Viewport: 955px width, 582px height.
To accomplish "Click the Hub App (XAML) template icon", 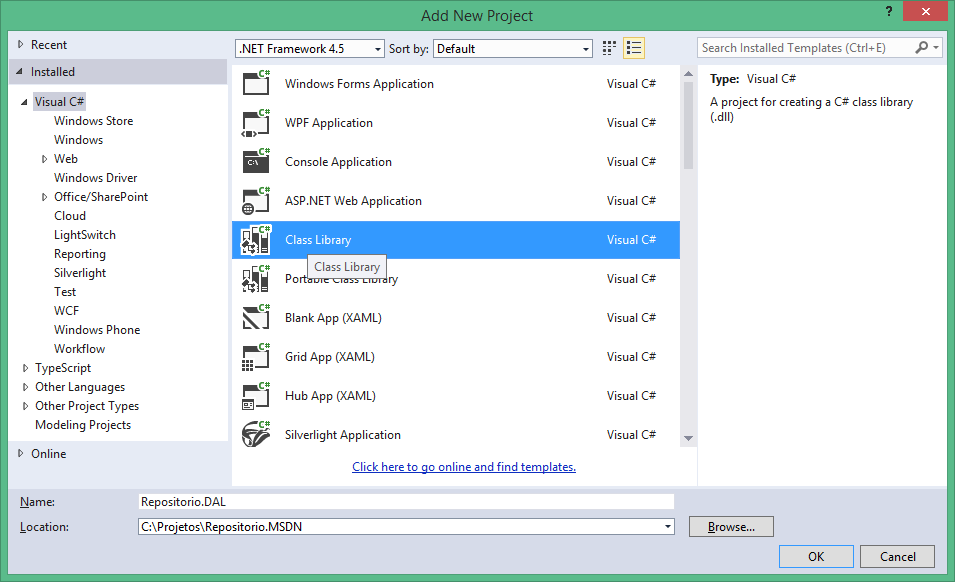I will [256, 396].
